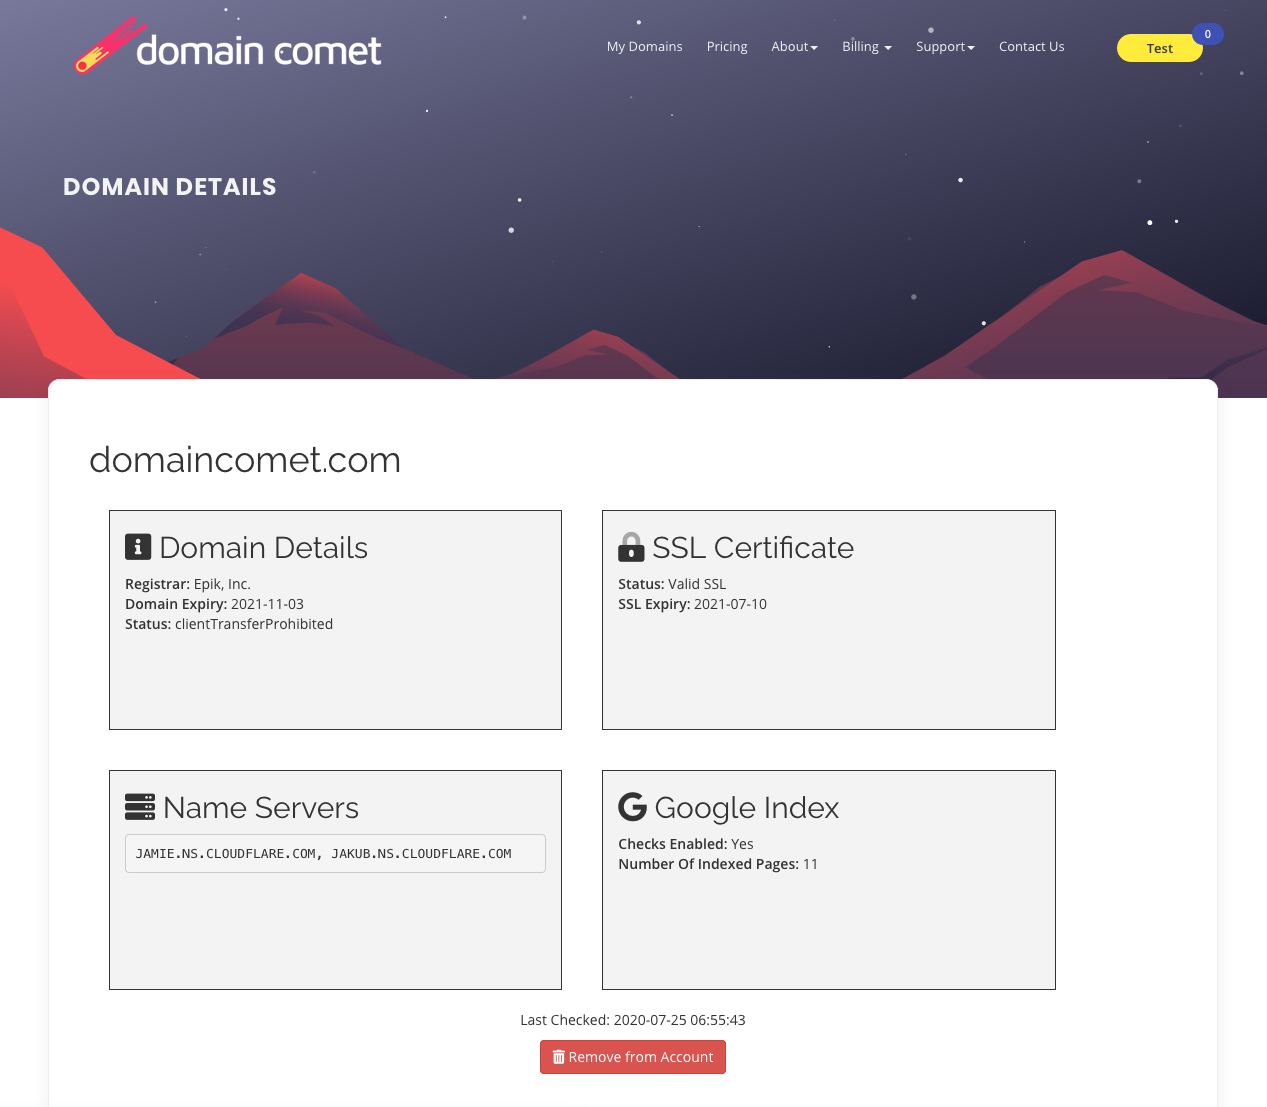Click the Domain Details banner heading
The image size is (1267, 1107).
pos(169,186)
